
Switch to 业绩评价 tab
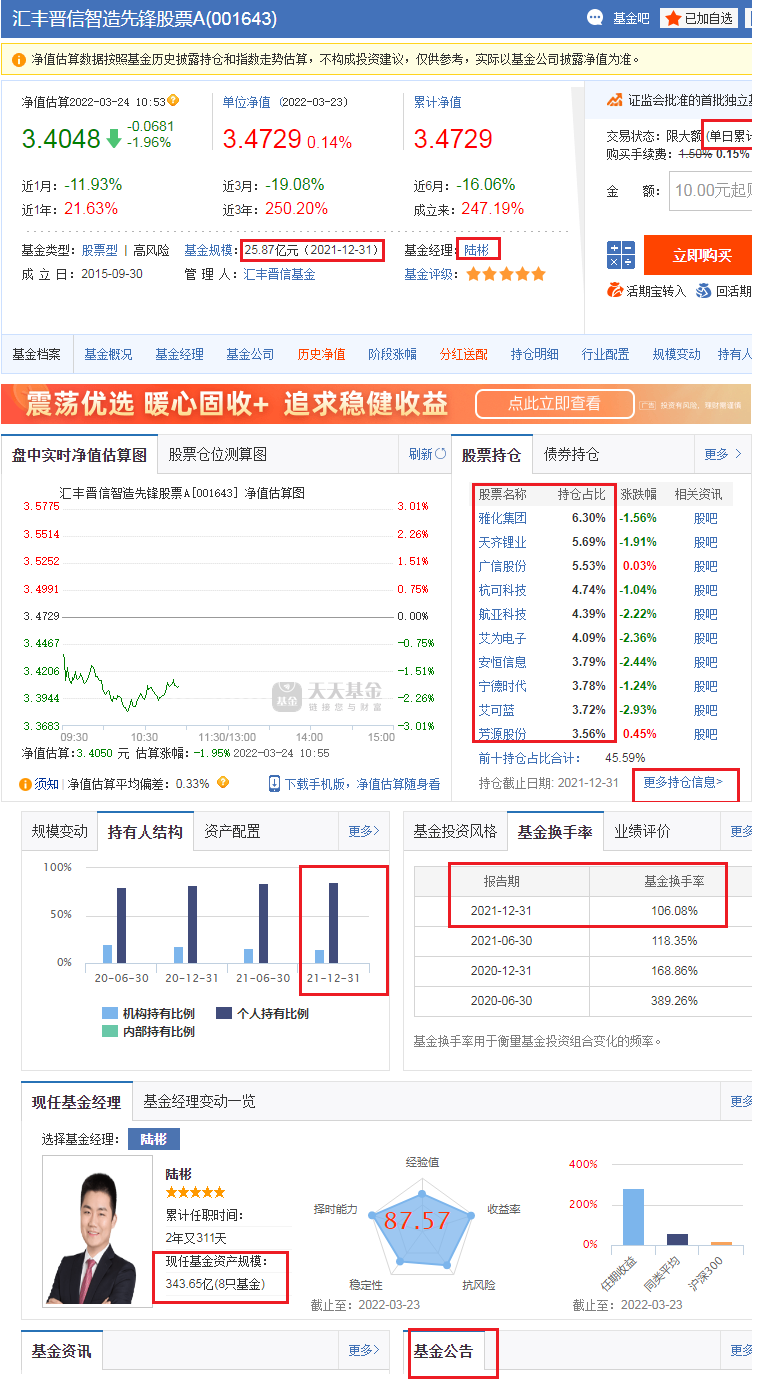pyautogui.click(x=642, y=831)
